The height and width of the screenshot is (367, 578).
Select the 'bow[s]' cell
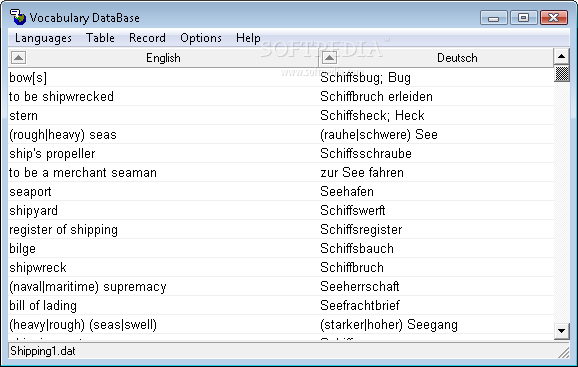(x=163, y=77)
